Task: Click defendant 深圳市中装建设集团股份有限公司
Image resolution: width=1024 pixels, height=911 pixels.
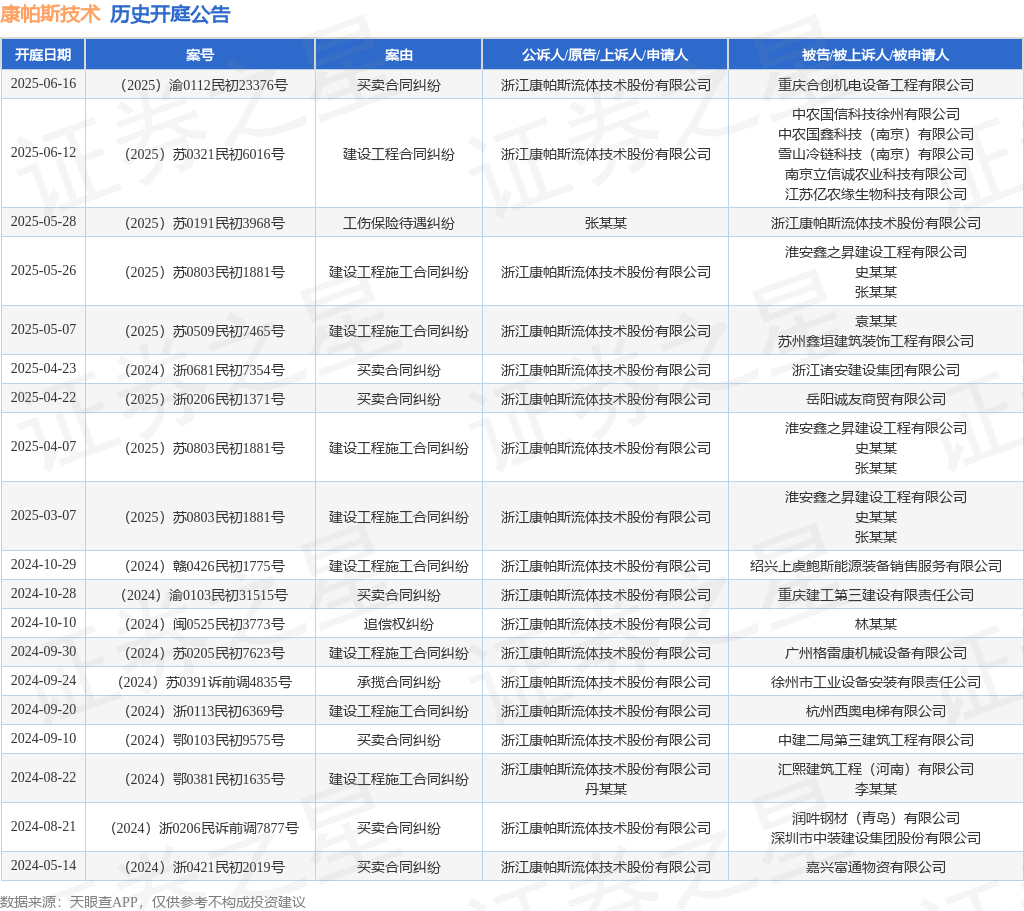Action: 876,838
